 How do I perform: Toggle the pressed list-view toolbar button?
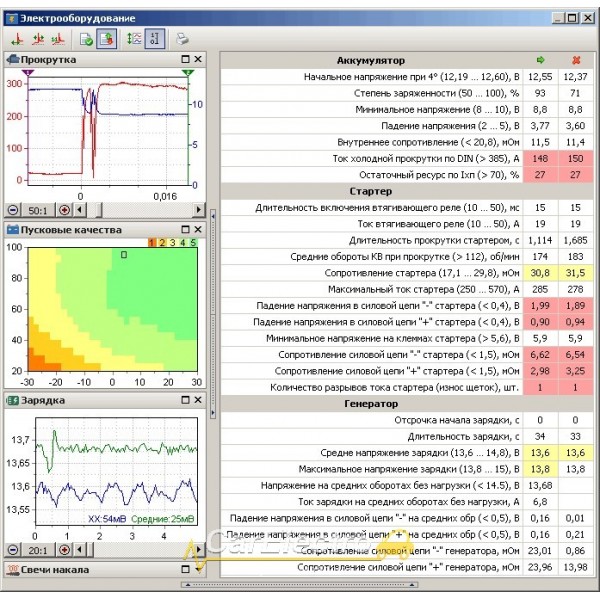coord(155,40)
